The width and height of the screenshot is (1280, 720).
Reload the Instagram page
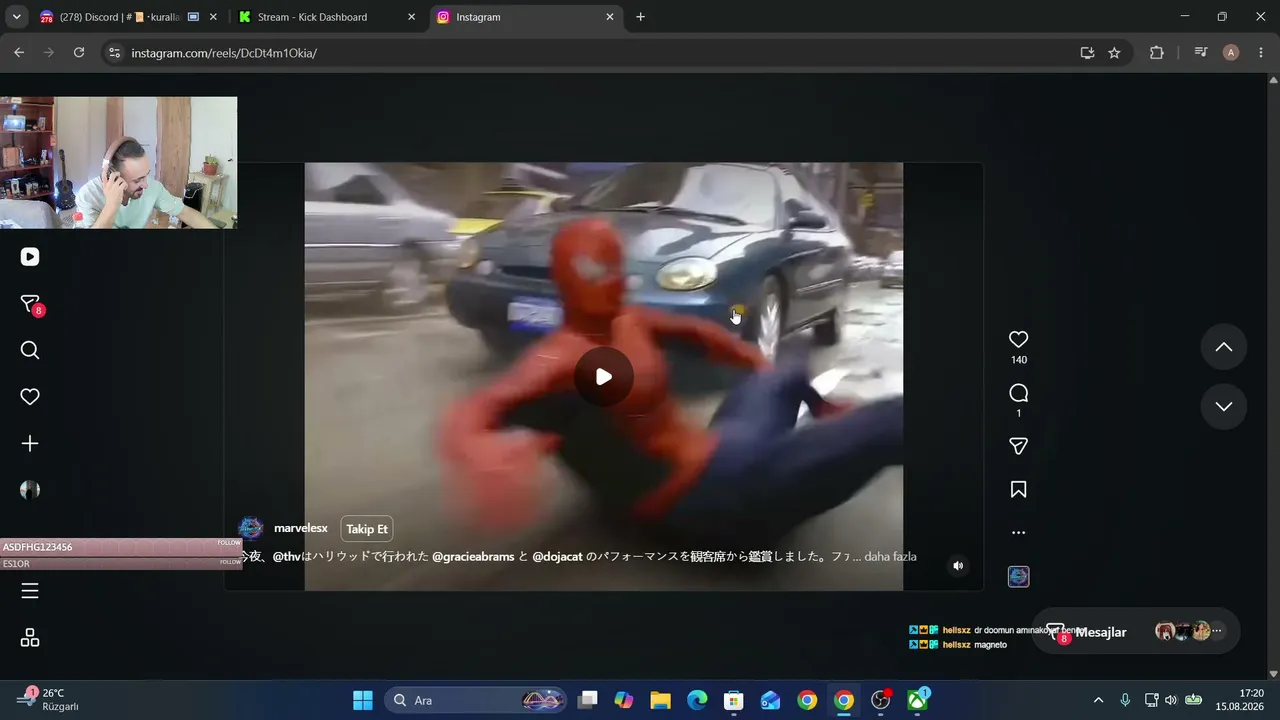[79, 53]
